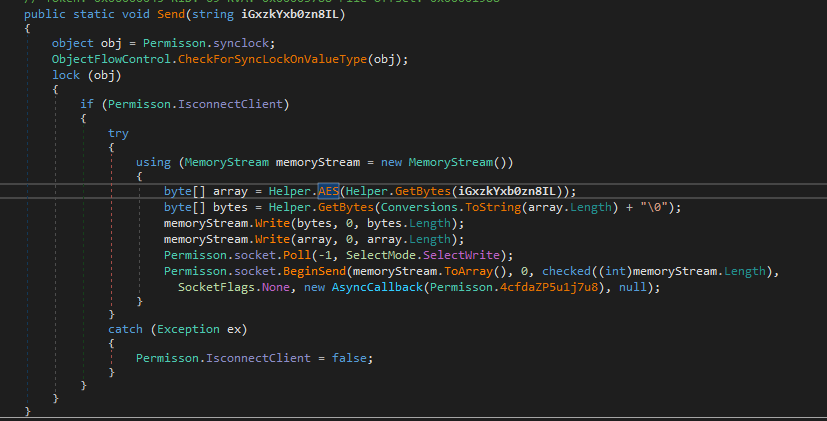Screen dimensions: 827x421
Task: Click the CheckForSyncLockOnValueType method name
Action: [x=272, y=59]
